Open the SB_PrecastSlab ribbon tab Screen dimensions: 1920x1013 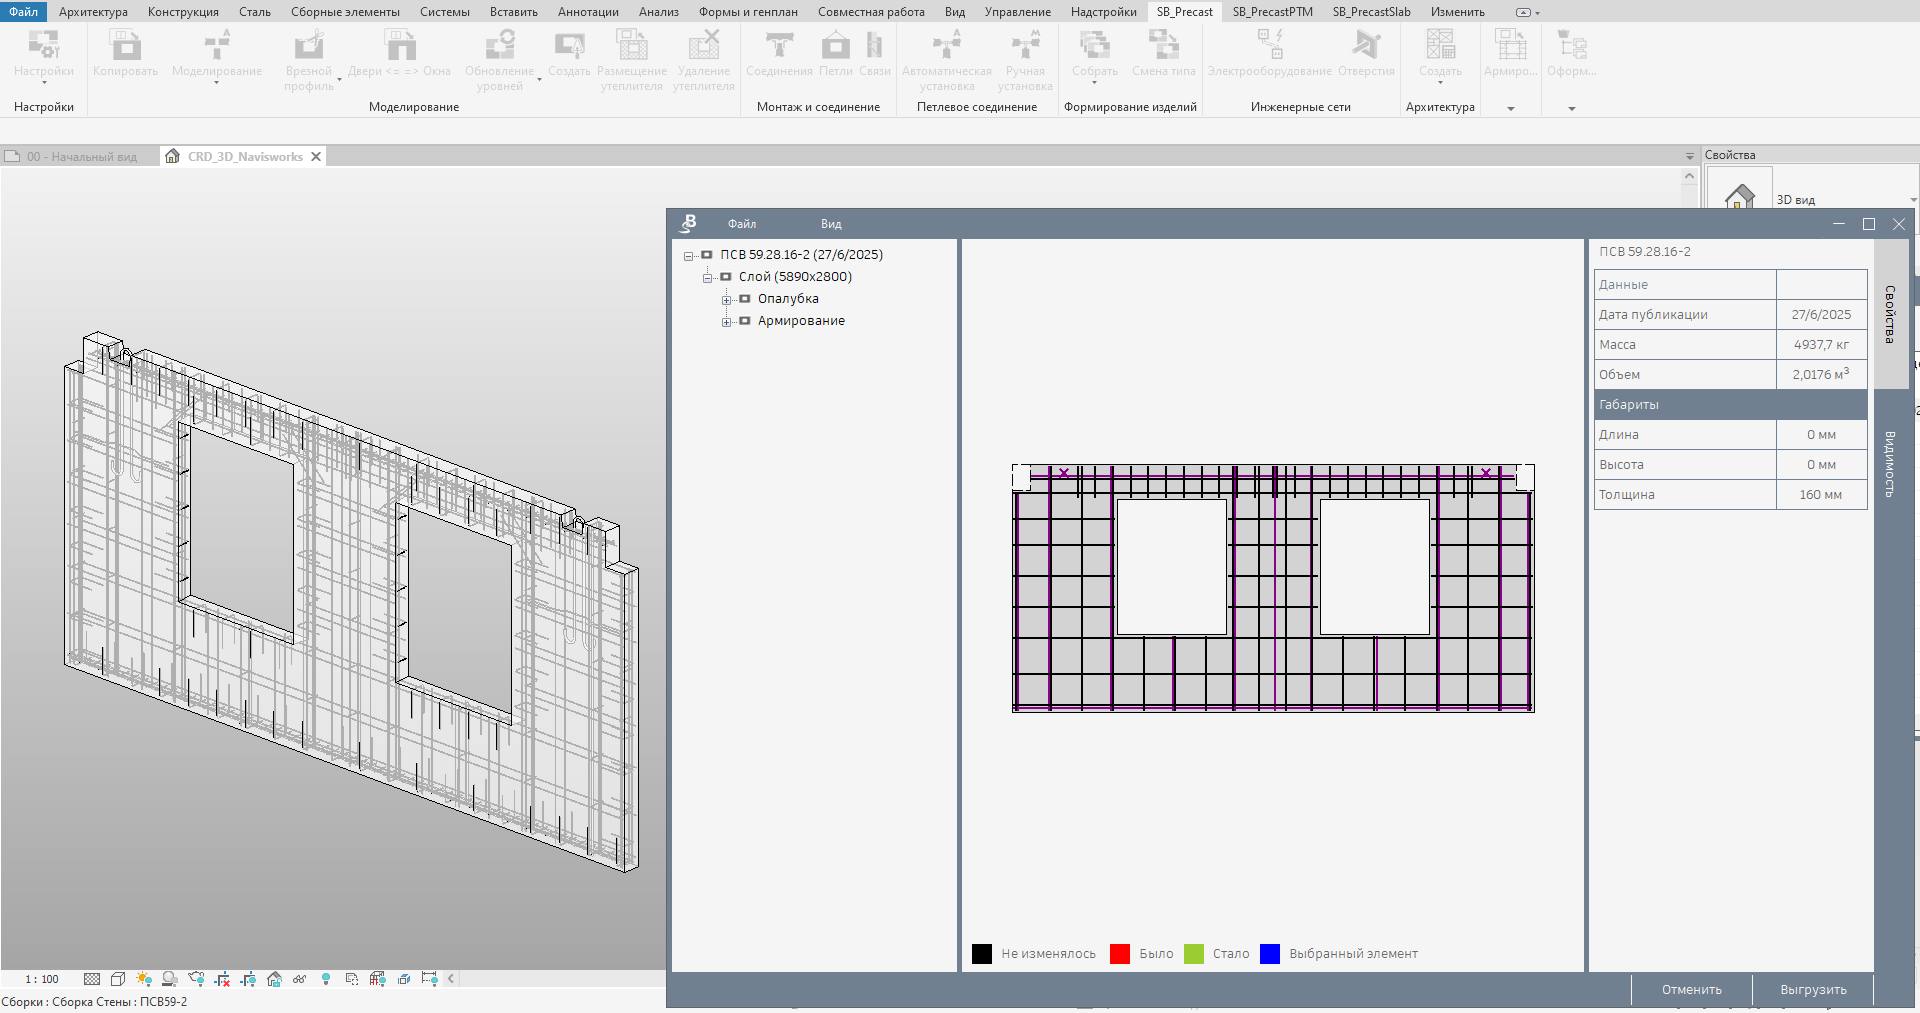click(1371, 12)
